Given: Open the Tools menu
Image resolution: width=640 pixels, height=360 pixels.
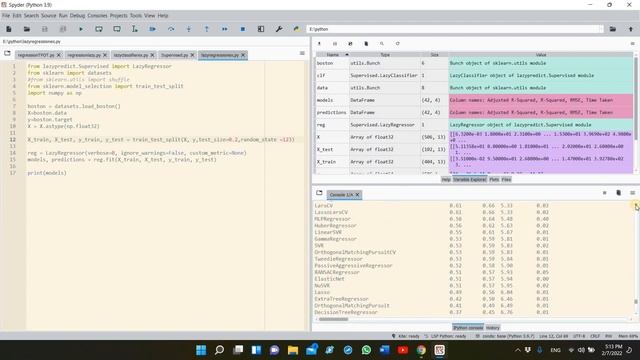Looking at the screenshot, I should [x=136, y=16].
